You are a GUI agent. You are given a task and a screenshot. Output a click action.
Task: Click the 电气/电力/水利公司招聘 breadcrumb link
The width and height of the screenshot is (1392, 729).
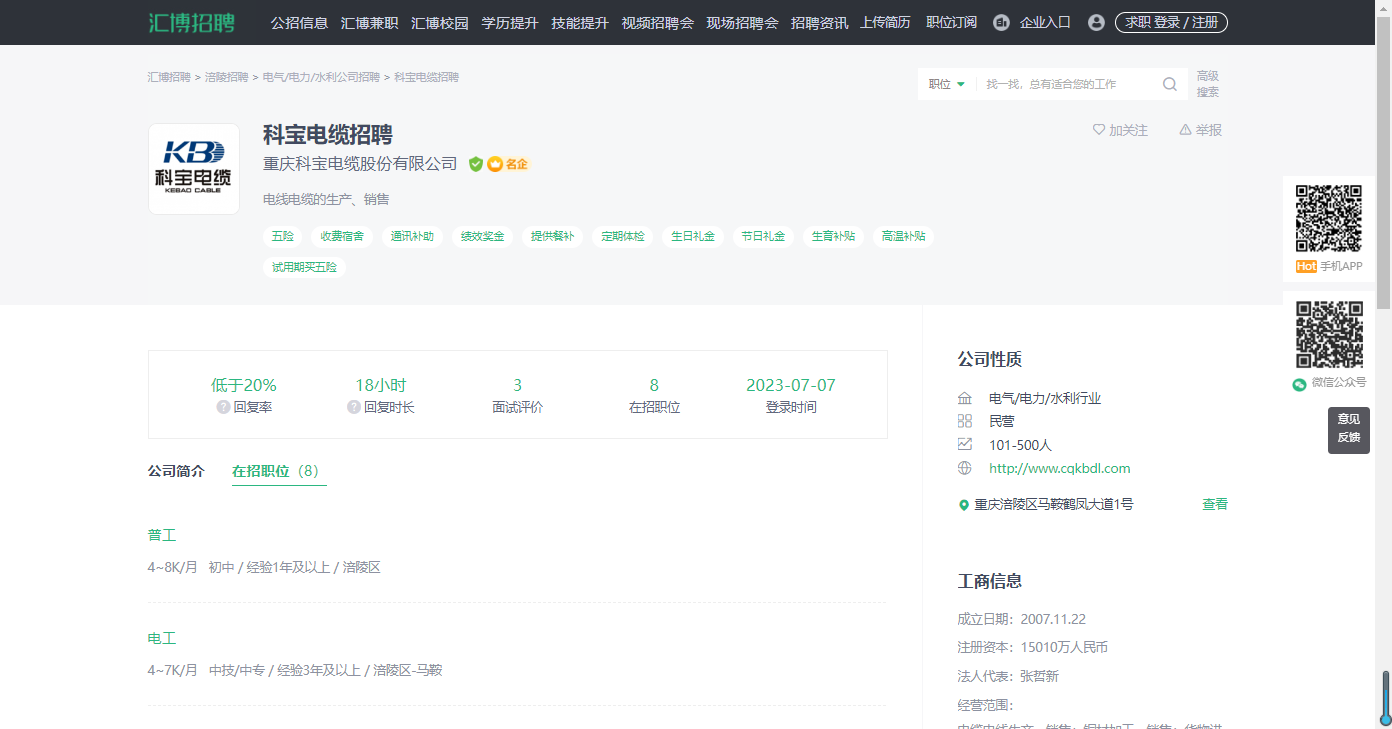point(321,77)
